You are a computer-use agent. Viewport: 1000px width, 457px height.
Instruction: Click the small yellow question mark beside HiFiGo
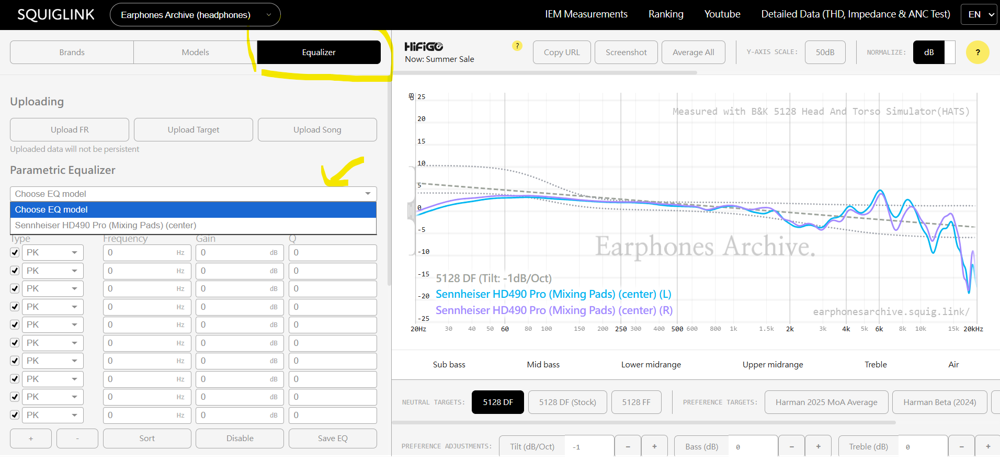[517, 46]
